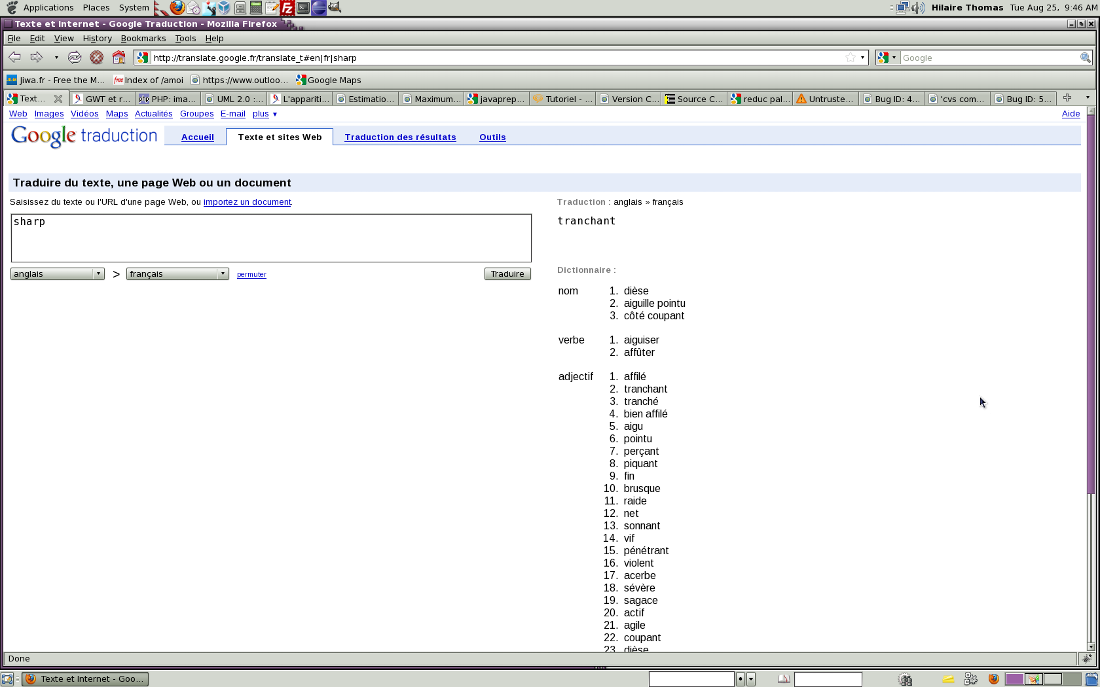Screen dimensions: 1100x687
Task: Switch to the 'GWT et r...' tab
Action: click(102, 99)
